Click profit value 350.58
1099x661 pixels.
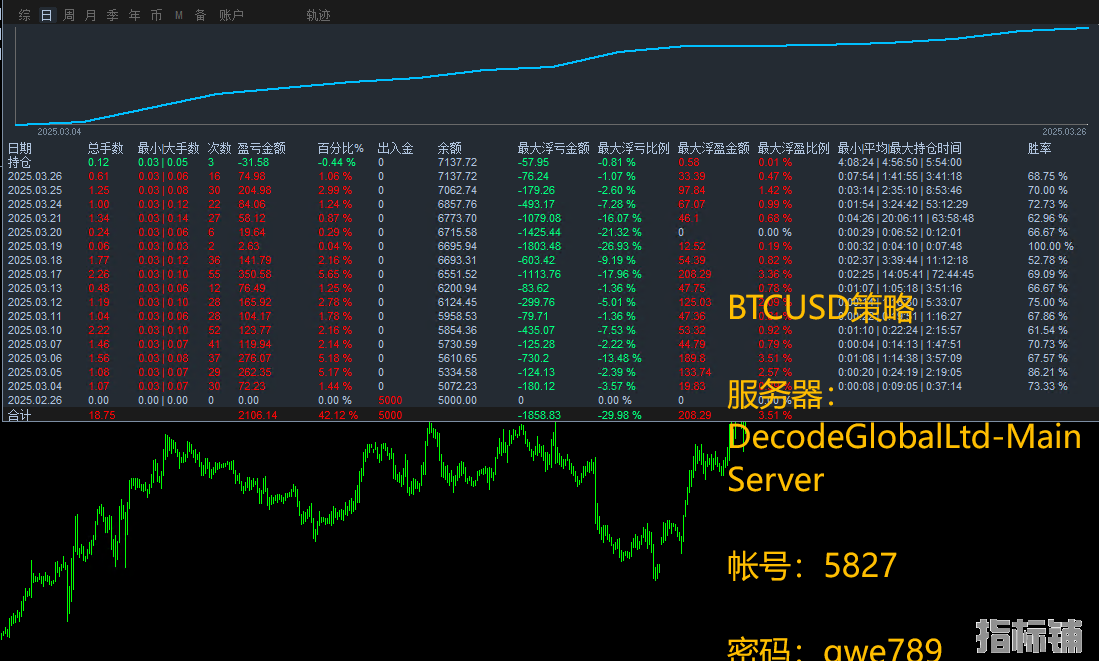[x=255, y=274]
